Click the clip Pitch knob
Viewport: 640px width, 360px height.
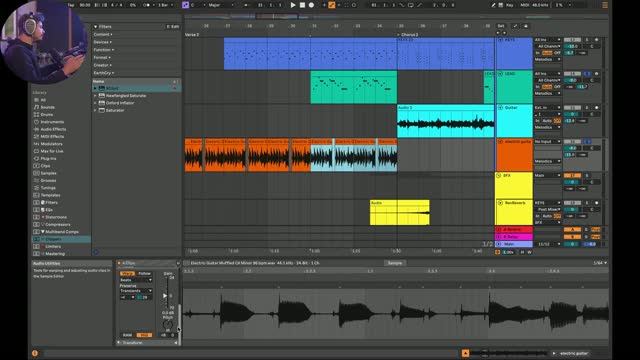click(167, 325)
